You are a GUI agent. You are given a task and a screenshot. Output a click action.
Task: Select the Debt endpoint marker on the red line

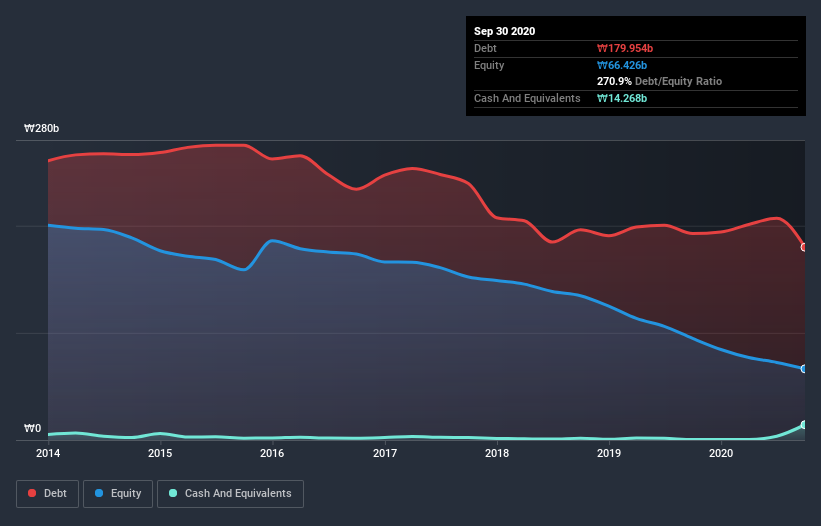pos(804,247)
